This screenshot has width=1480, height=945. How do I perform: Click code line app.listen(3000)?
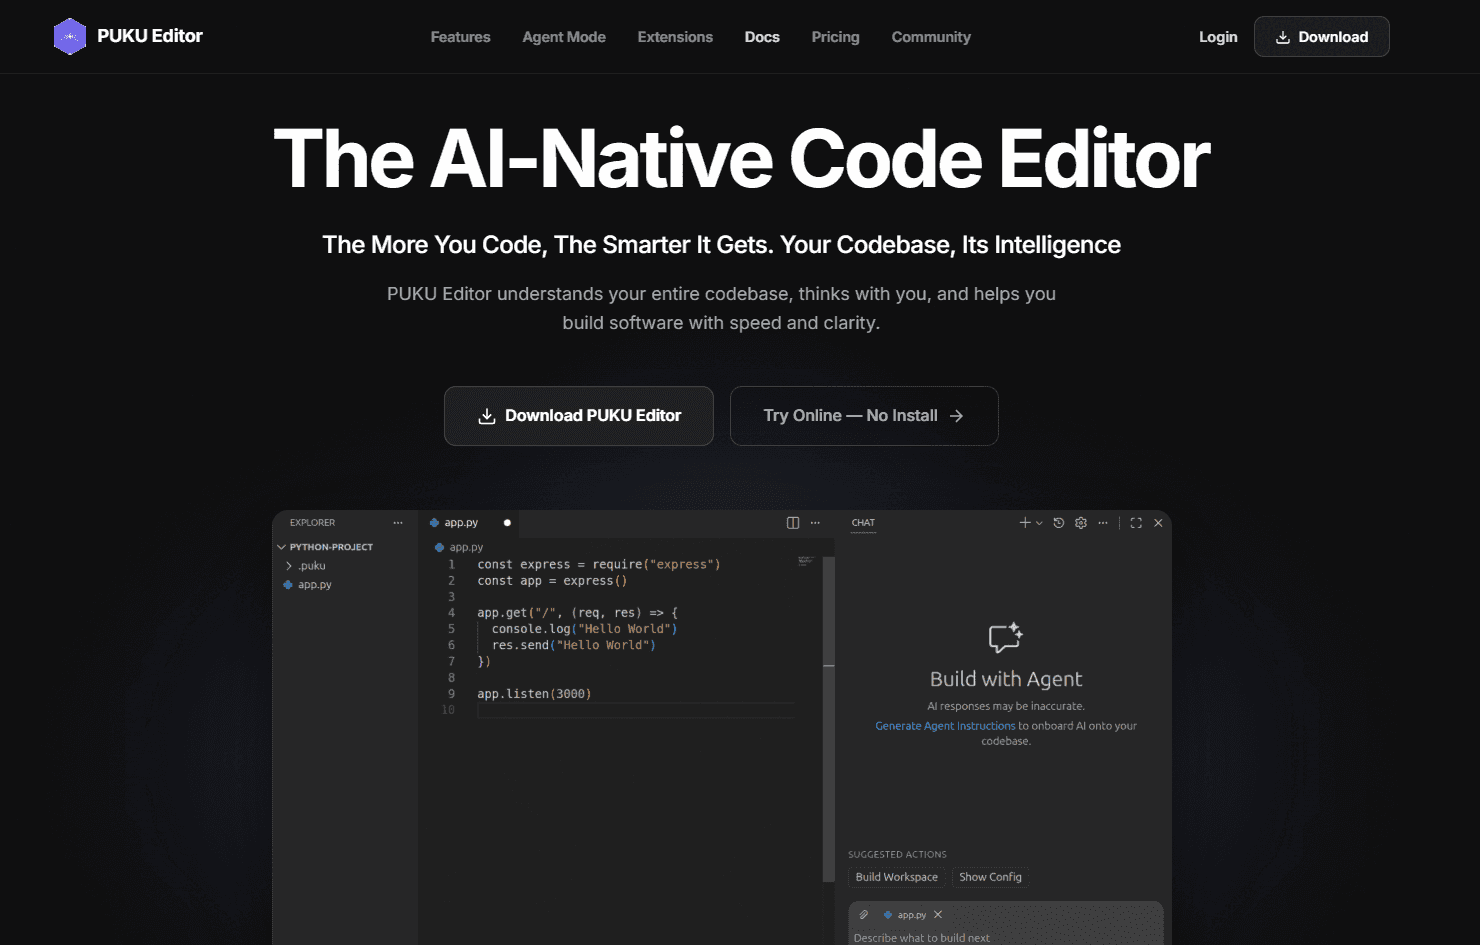point(534,694)
